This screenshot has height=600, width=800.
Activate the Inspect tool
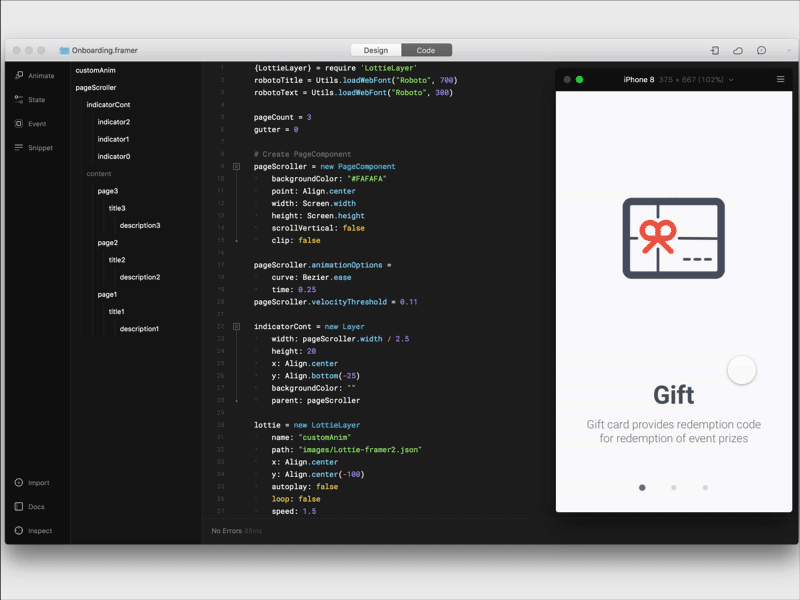coord(33,531)
